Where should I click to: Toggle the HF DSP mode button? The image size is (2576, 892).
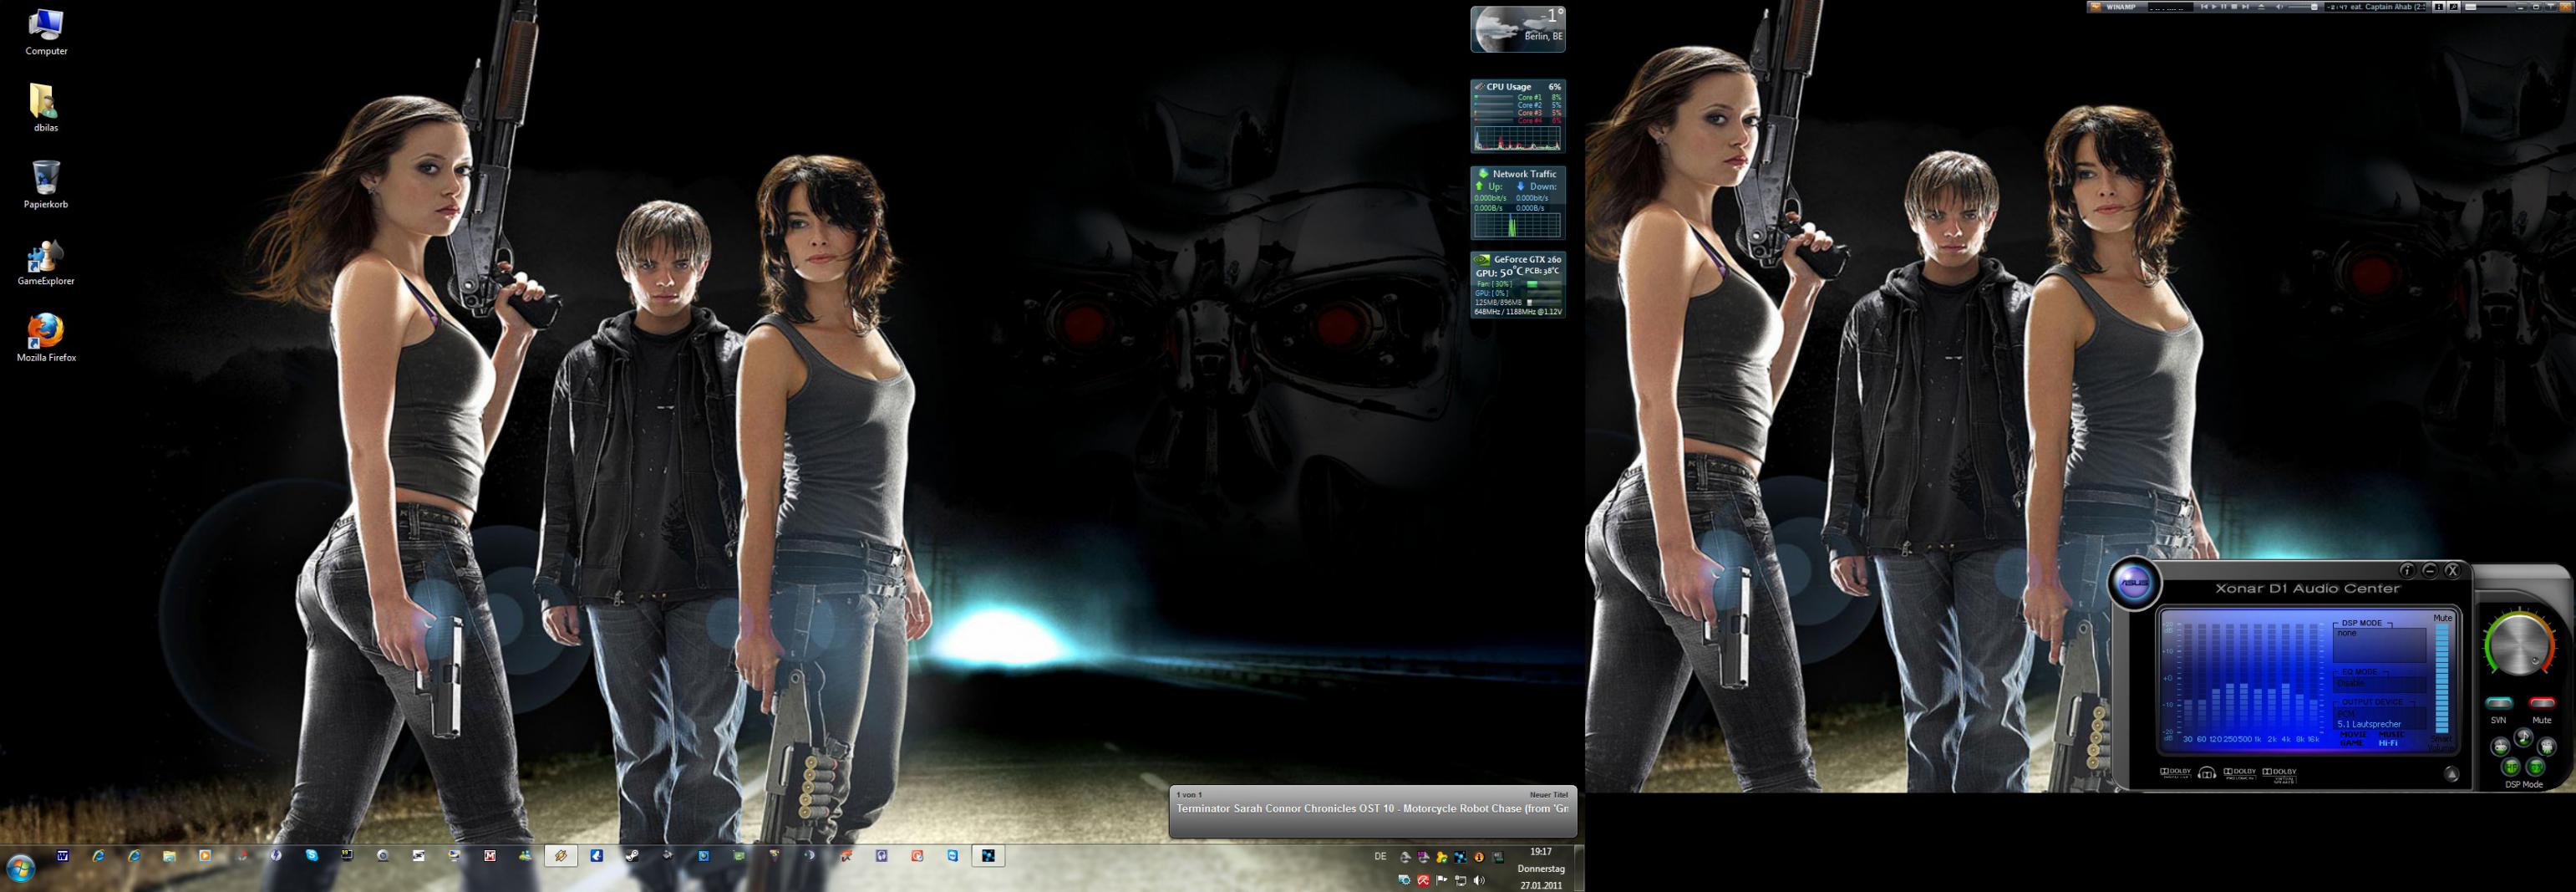tap(2511, 768)
